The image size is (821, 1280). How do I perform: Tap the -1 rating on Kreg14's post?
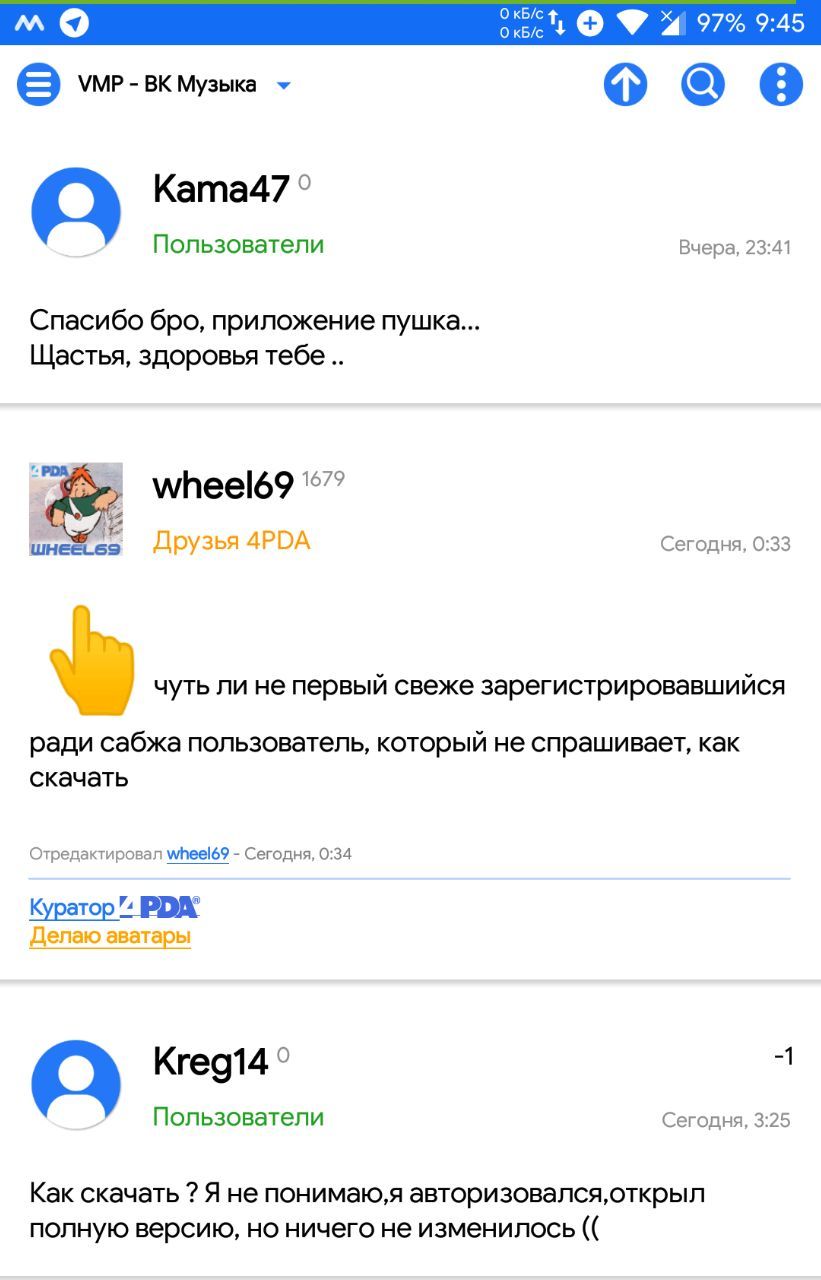pyautogui.click(x=783, y=1056)
